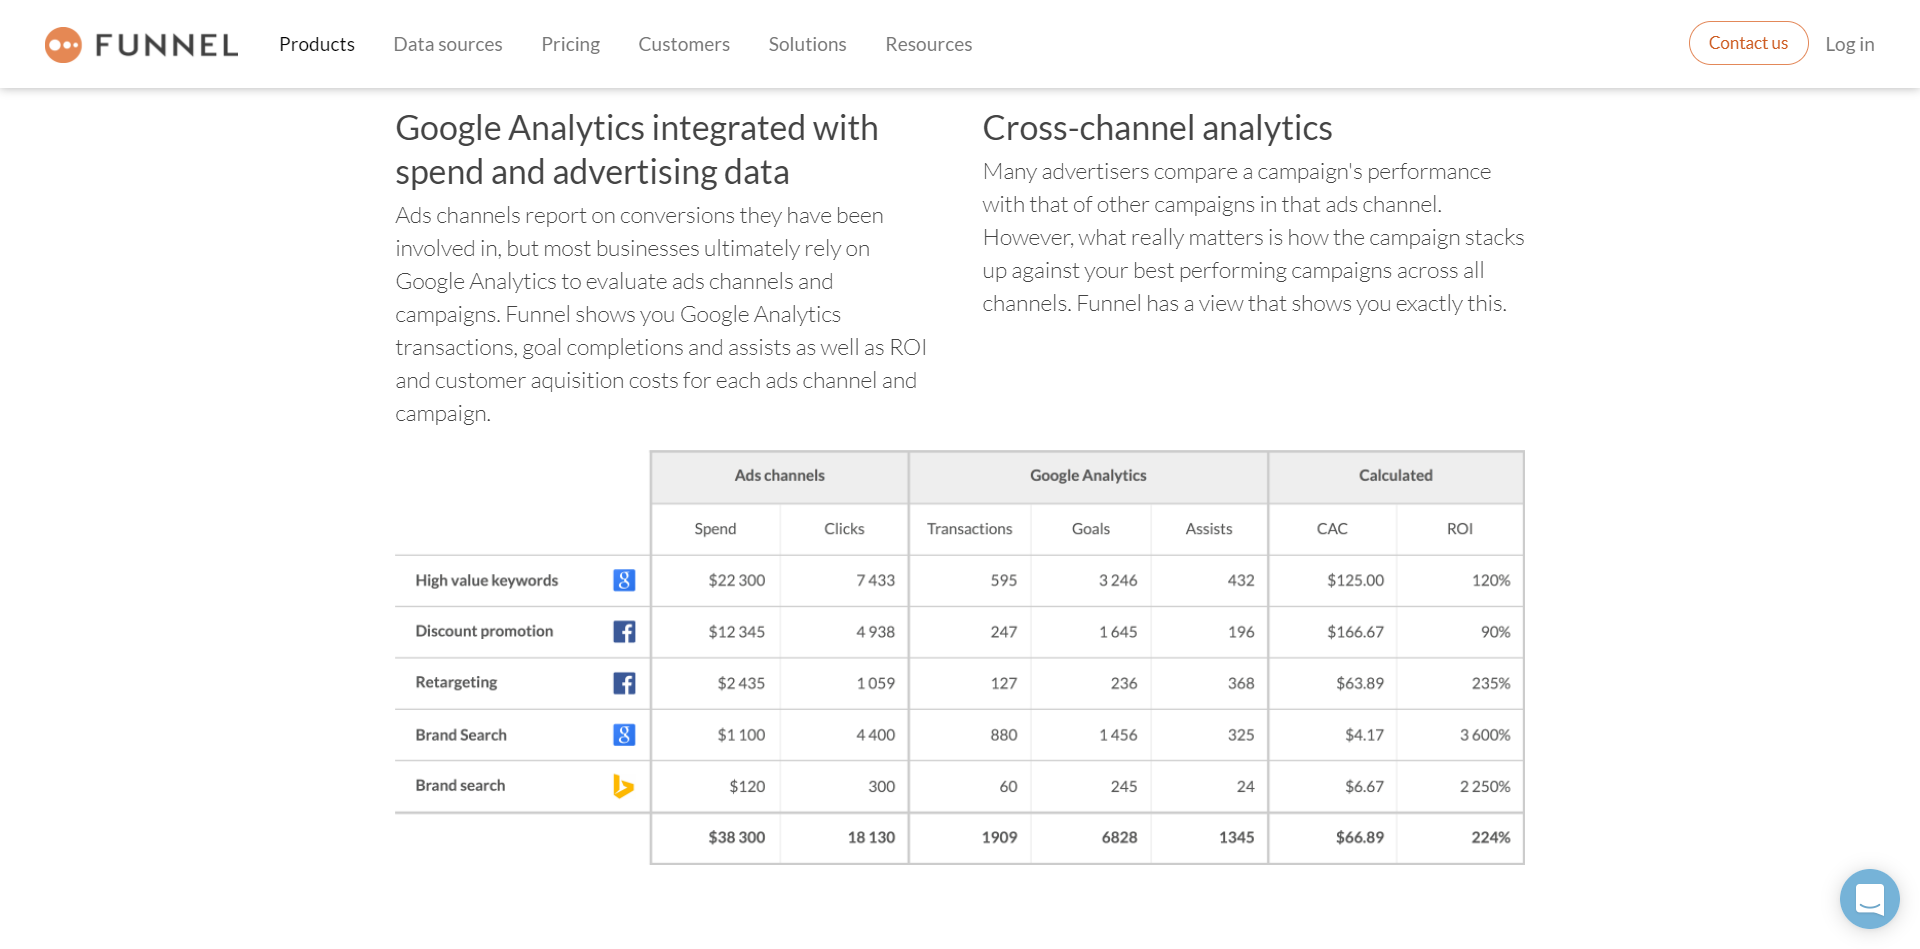Click the Log in link
This screenshot has height=949, width=1920.
[x=1849, y=44]
